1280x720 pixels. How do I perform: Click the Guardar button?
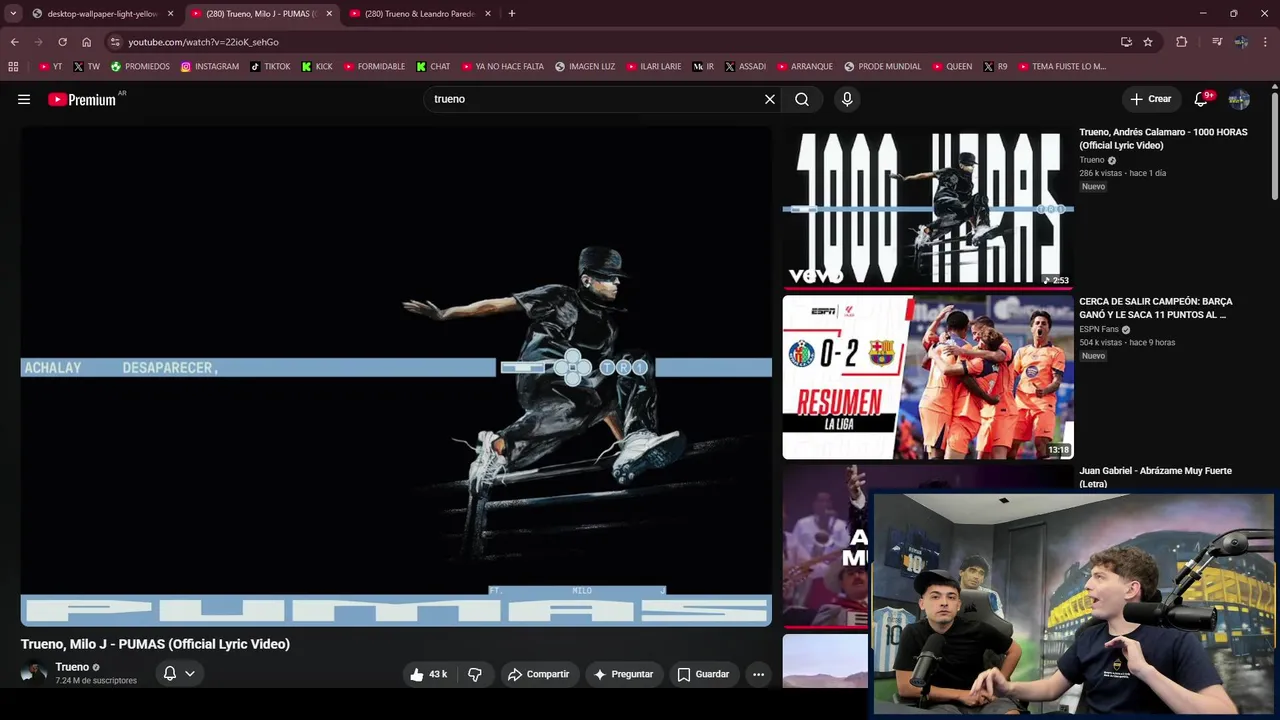coord(703,674)
